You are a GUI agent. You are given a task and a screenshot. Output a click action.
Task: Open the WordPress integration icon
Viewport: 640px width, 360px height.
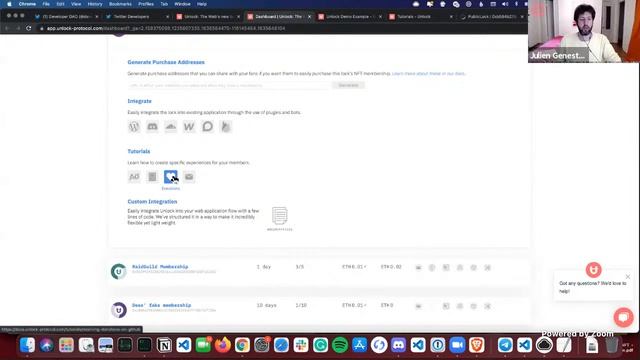coord(134,127)
